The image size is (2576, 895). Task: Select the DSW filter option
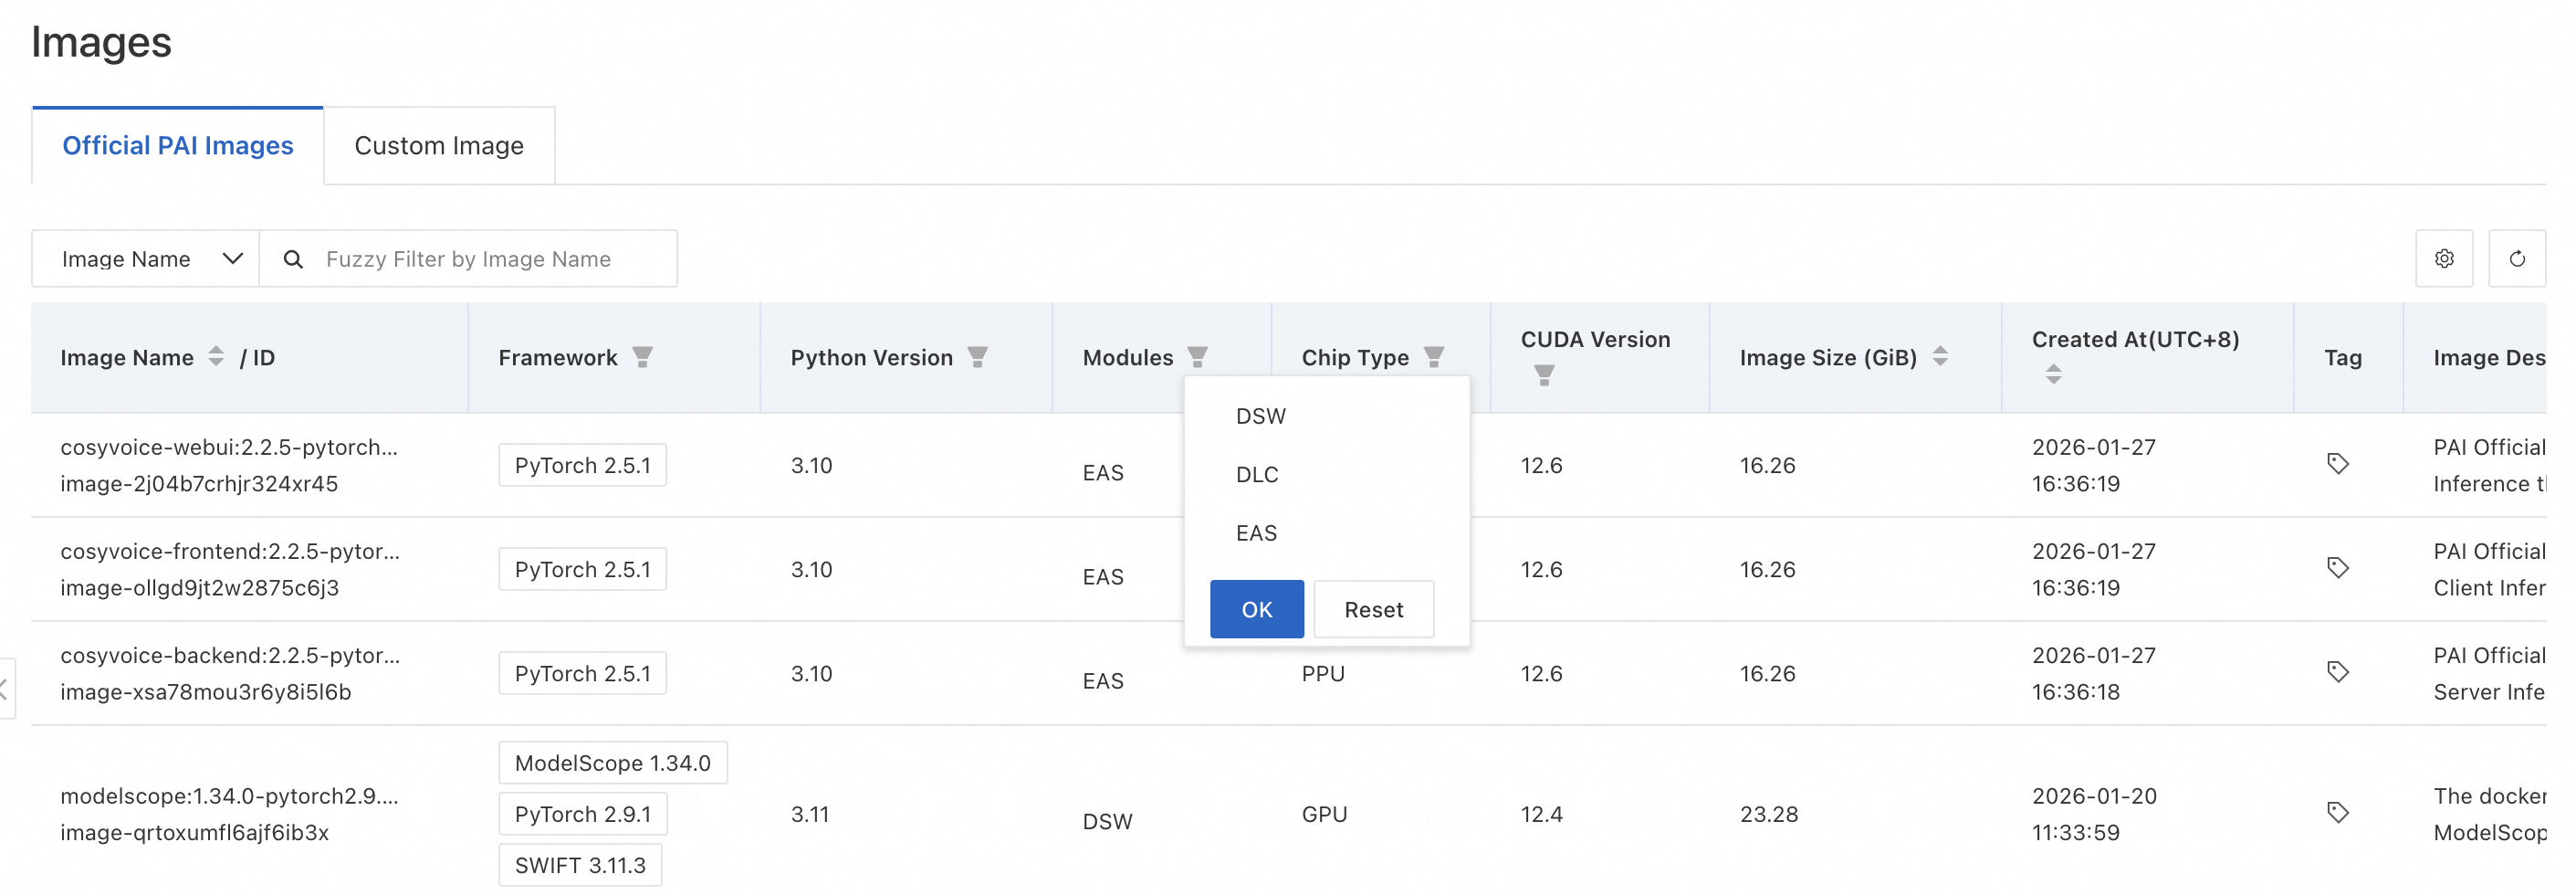[x=1260, y=416]
